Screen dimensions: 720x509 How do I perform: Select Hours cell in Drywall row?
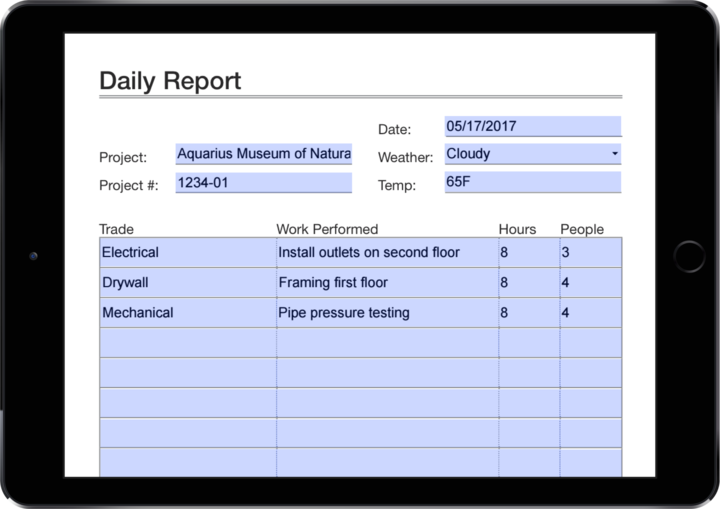[x=528, y=283]
